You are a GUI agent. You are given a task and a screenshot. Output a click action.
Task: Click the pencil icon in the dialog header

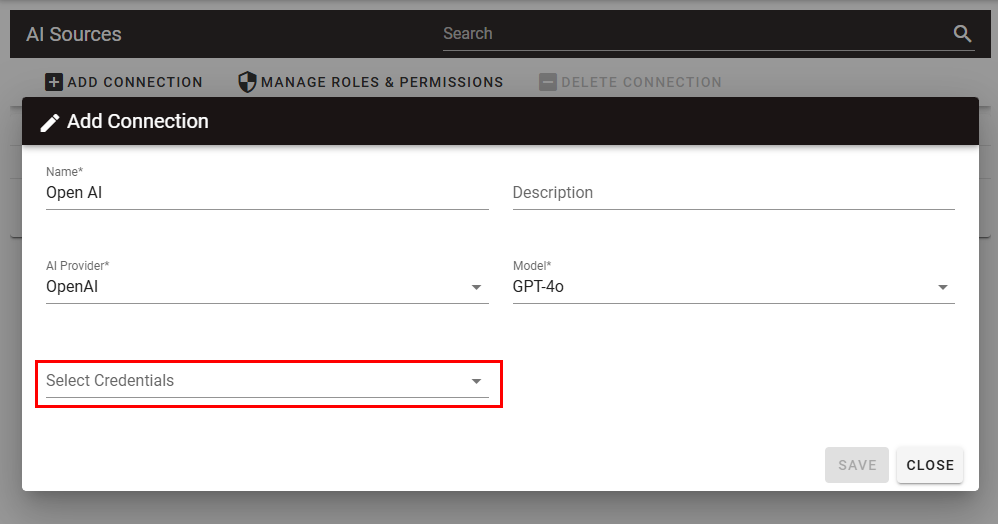[x=50, y=122]
